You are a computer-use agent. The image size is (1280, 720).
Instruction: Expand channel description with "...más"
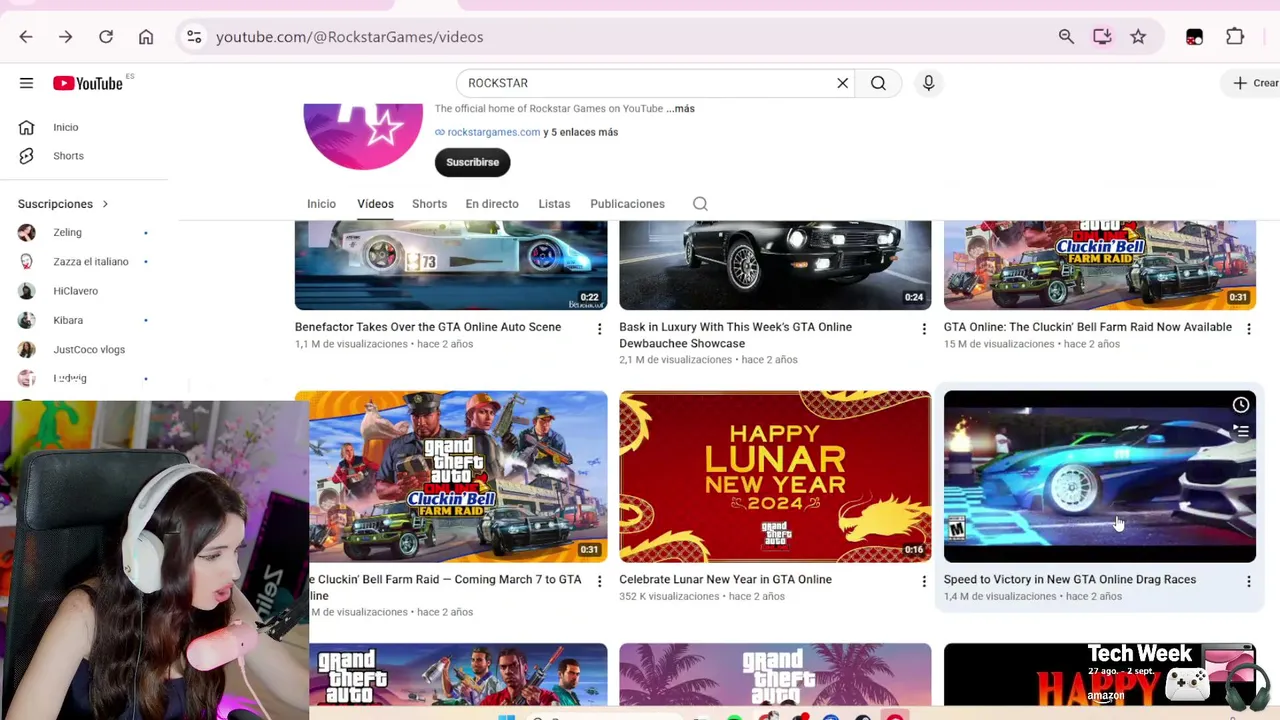(x=681, y=108)
